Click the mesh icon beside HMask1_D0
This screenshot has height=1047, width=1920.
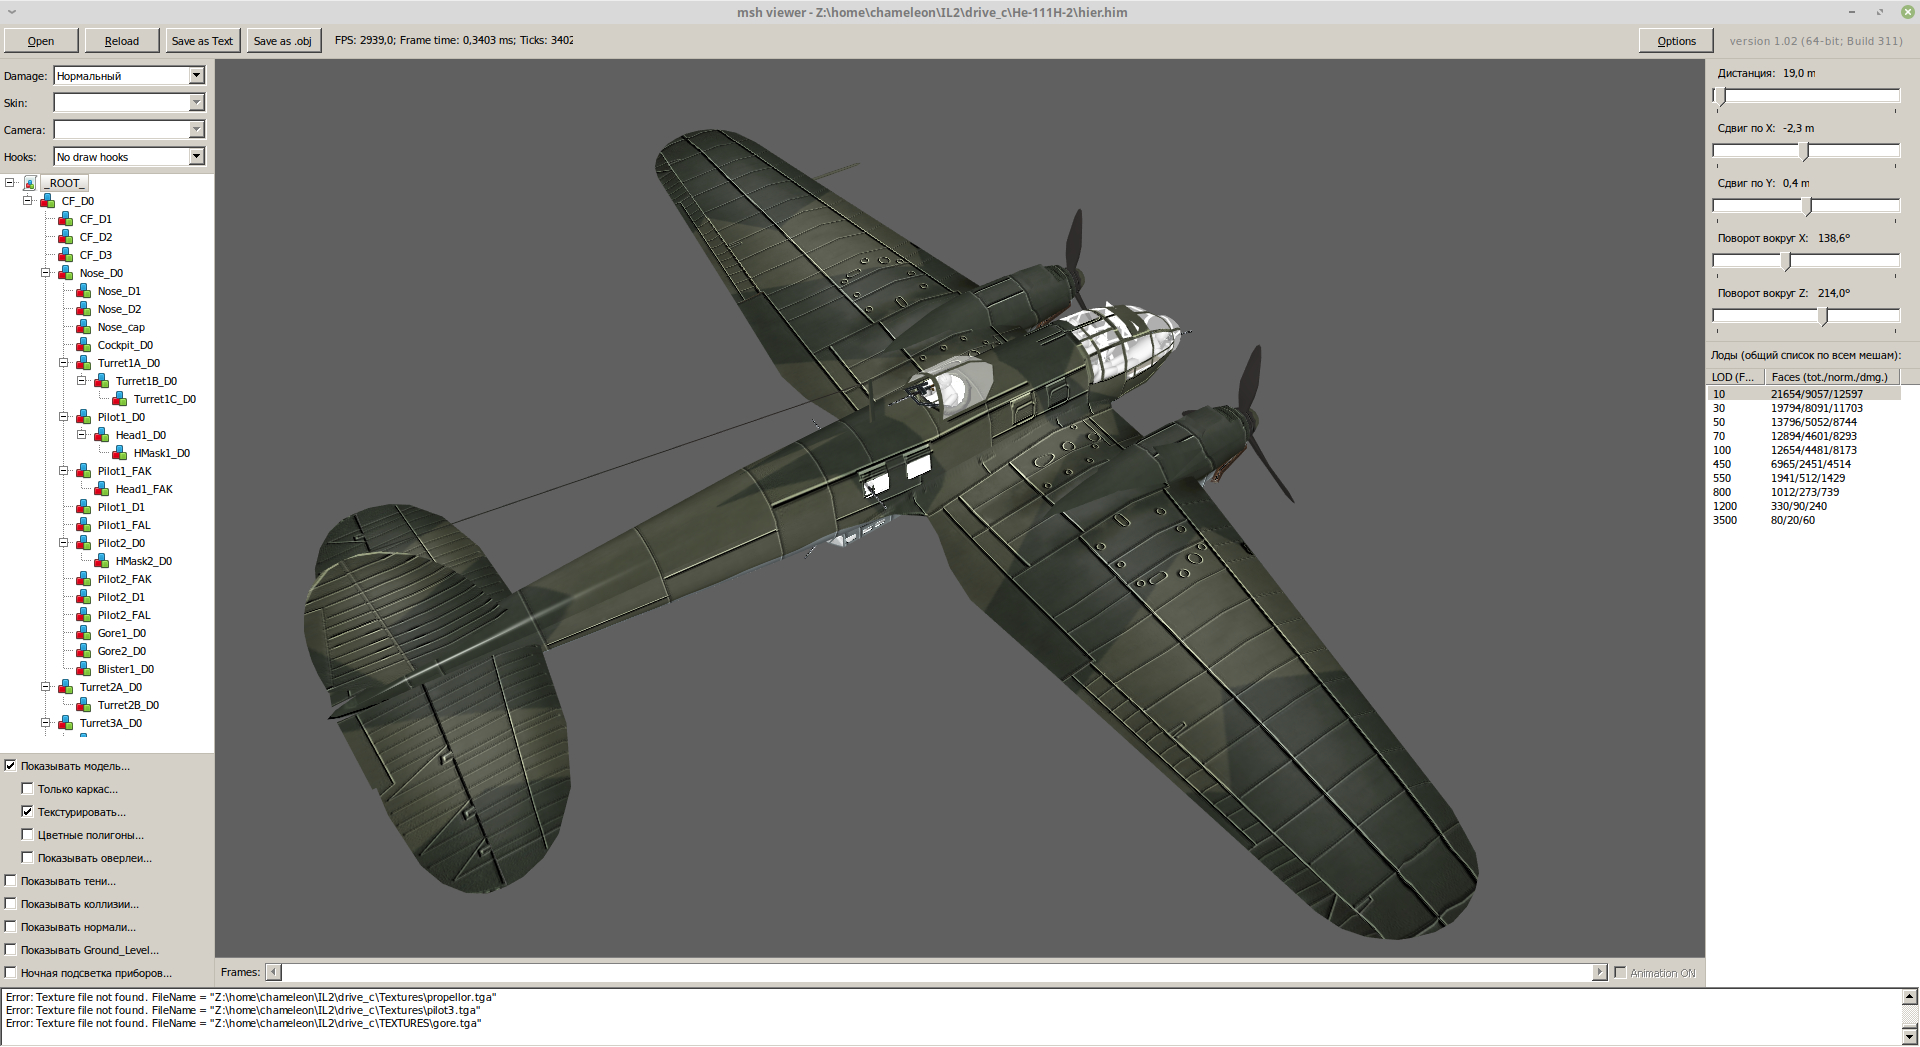tap(120, 453)
